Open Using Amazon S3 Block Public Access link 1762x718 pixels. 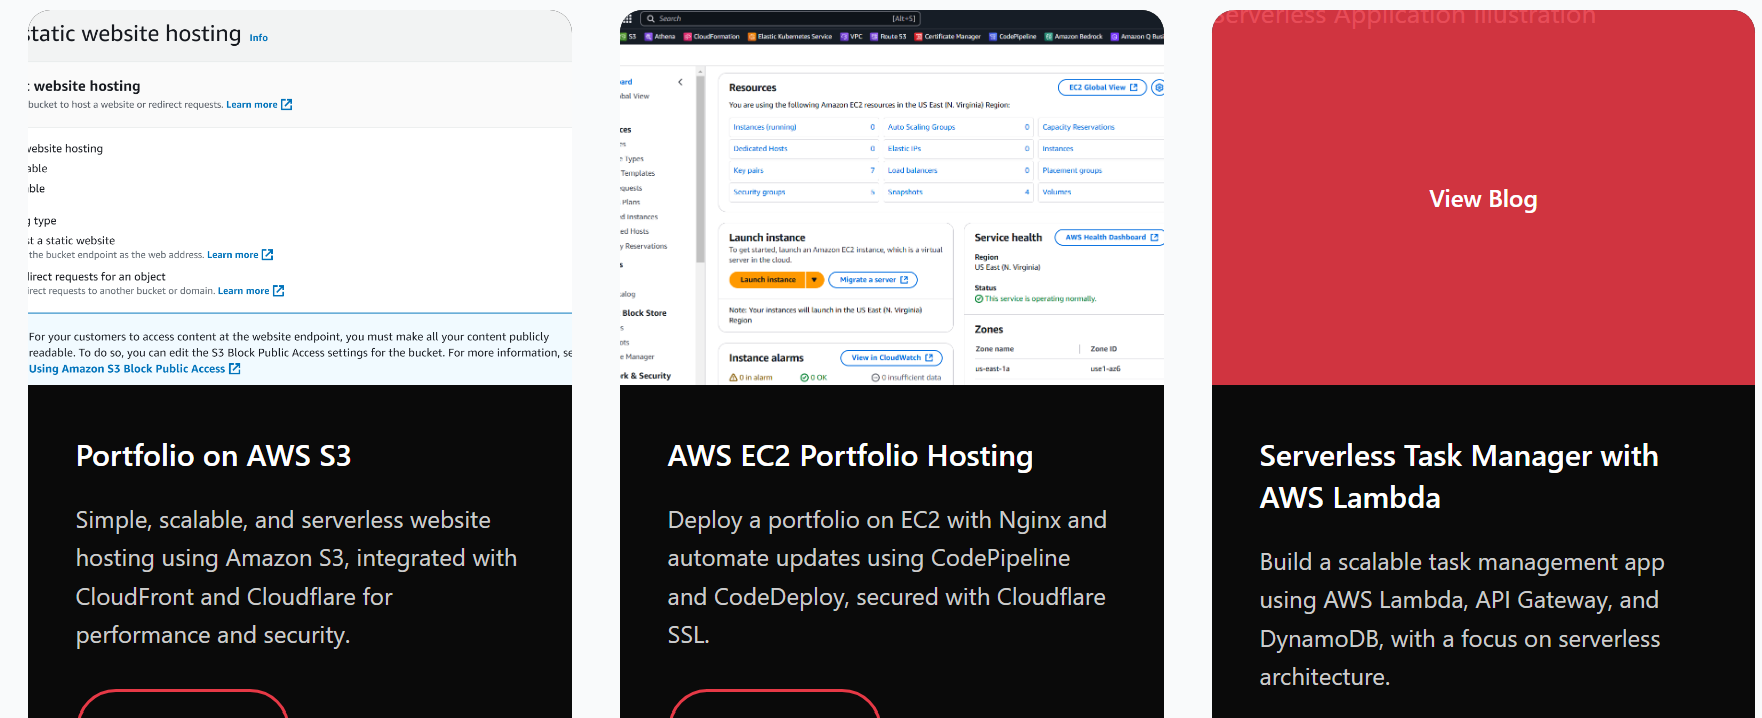(135, 369)
